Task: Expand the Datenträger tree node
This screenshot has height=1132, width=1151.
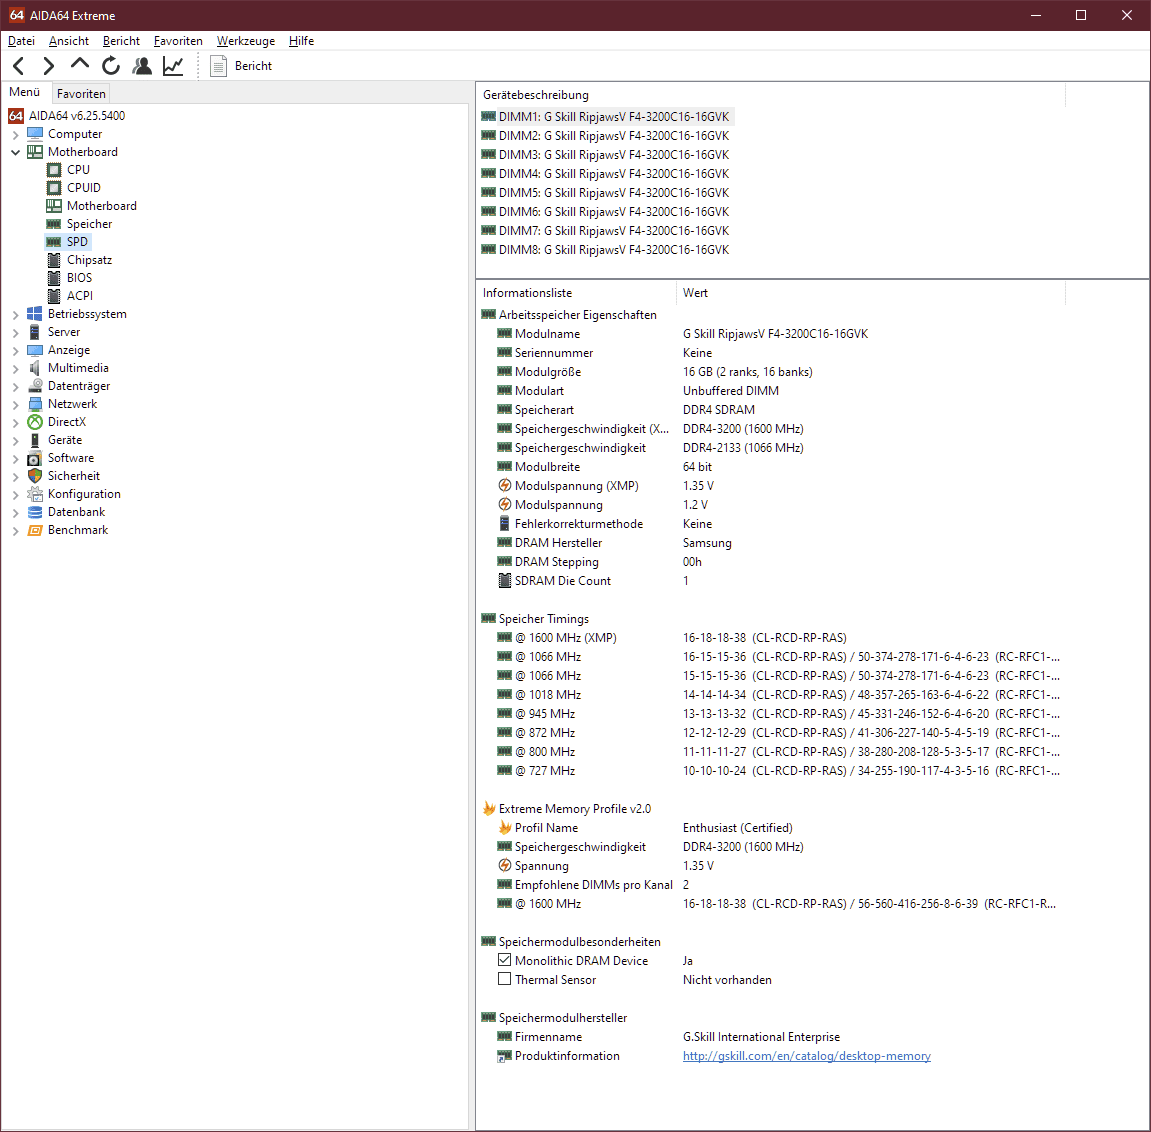Action: pyautogui.click(x=15, y=387)
